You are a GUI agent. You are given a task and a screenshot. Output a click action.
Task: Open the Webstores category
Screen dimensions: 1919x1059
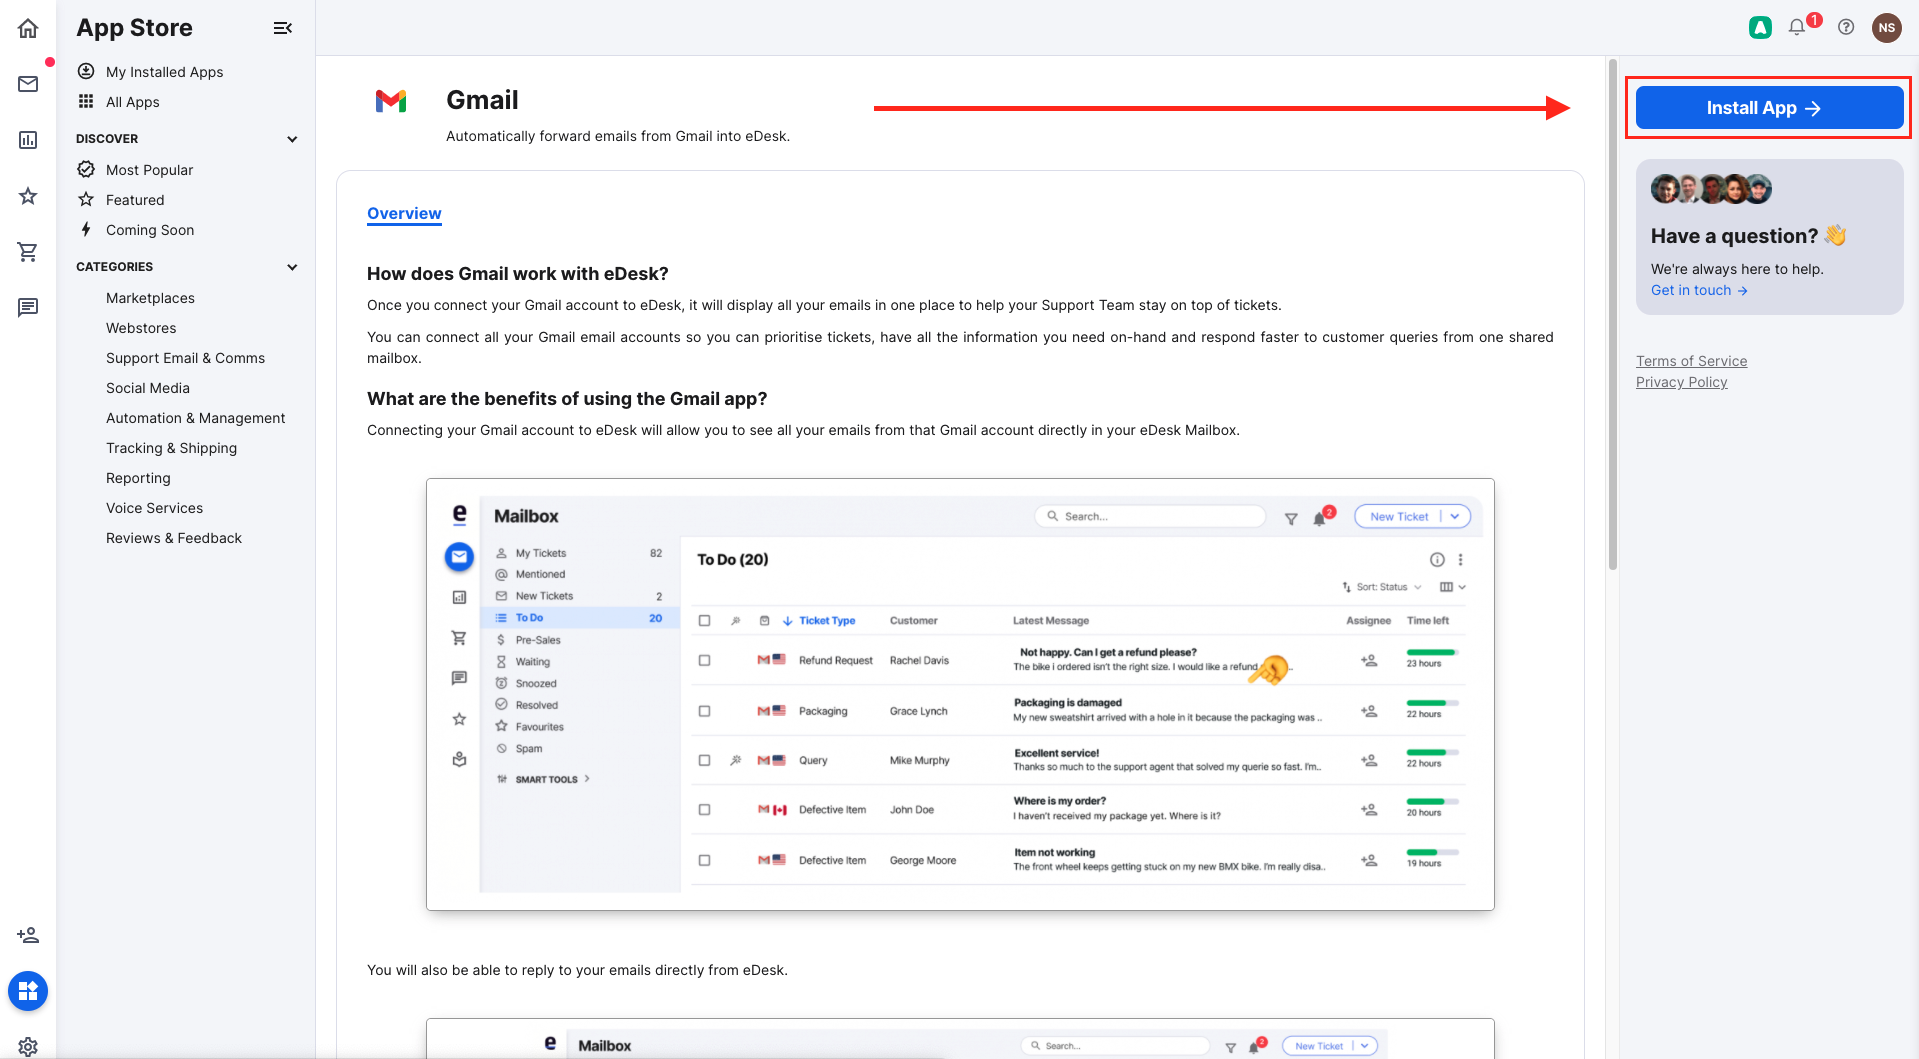141,328
